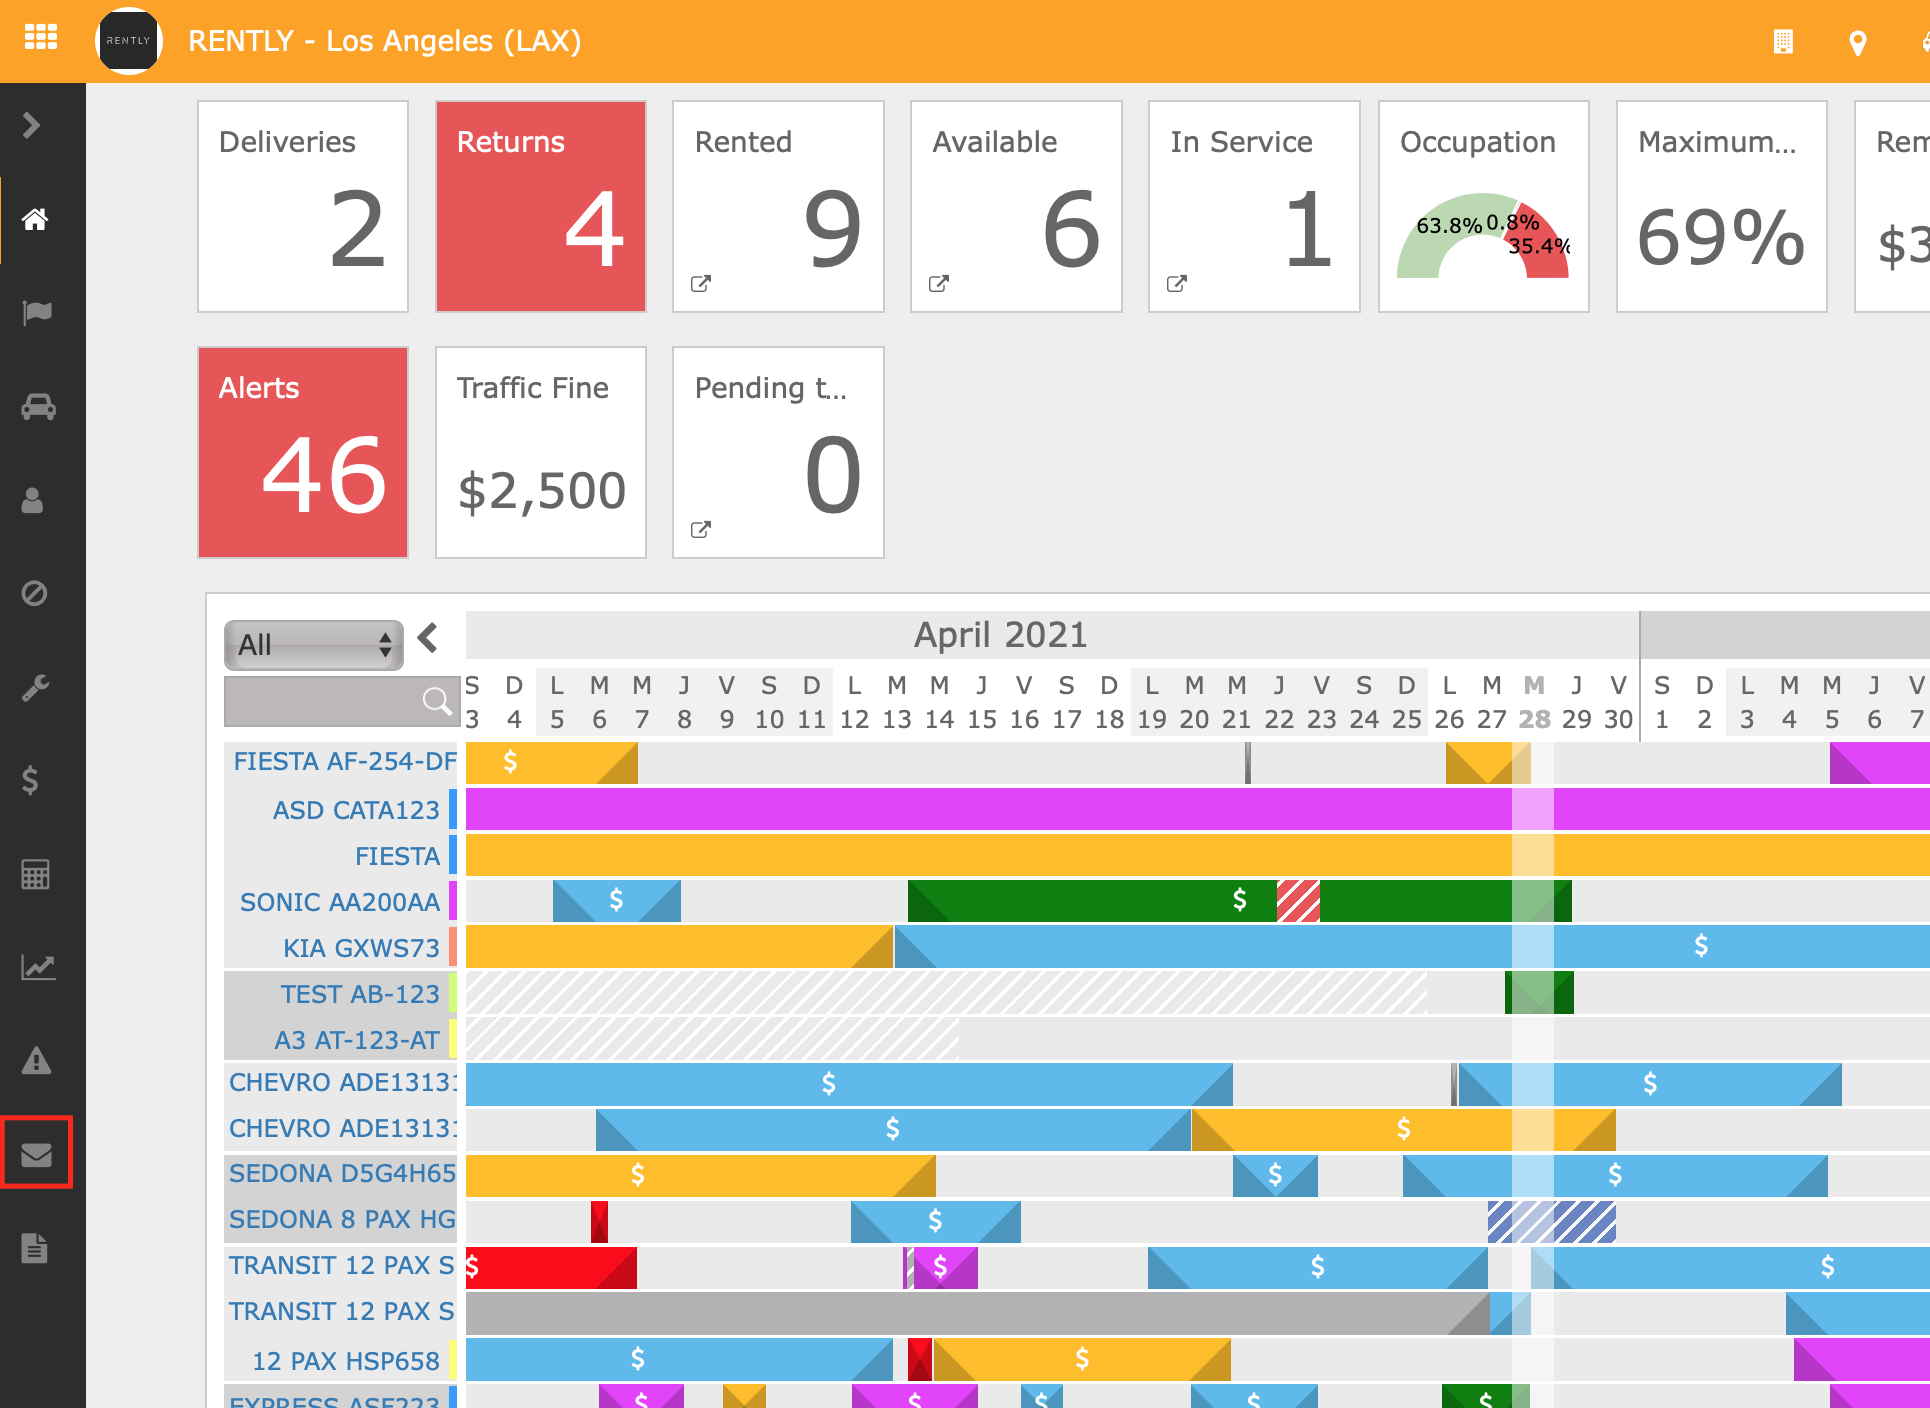Open the chart reports sidebar icon
The width and height of the screenshot is (1930, 1408).
click(38, 967)
